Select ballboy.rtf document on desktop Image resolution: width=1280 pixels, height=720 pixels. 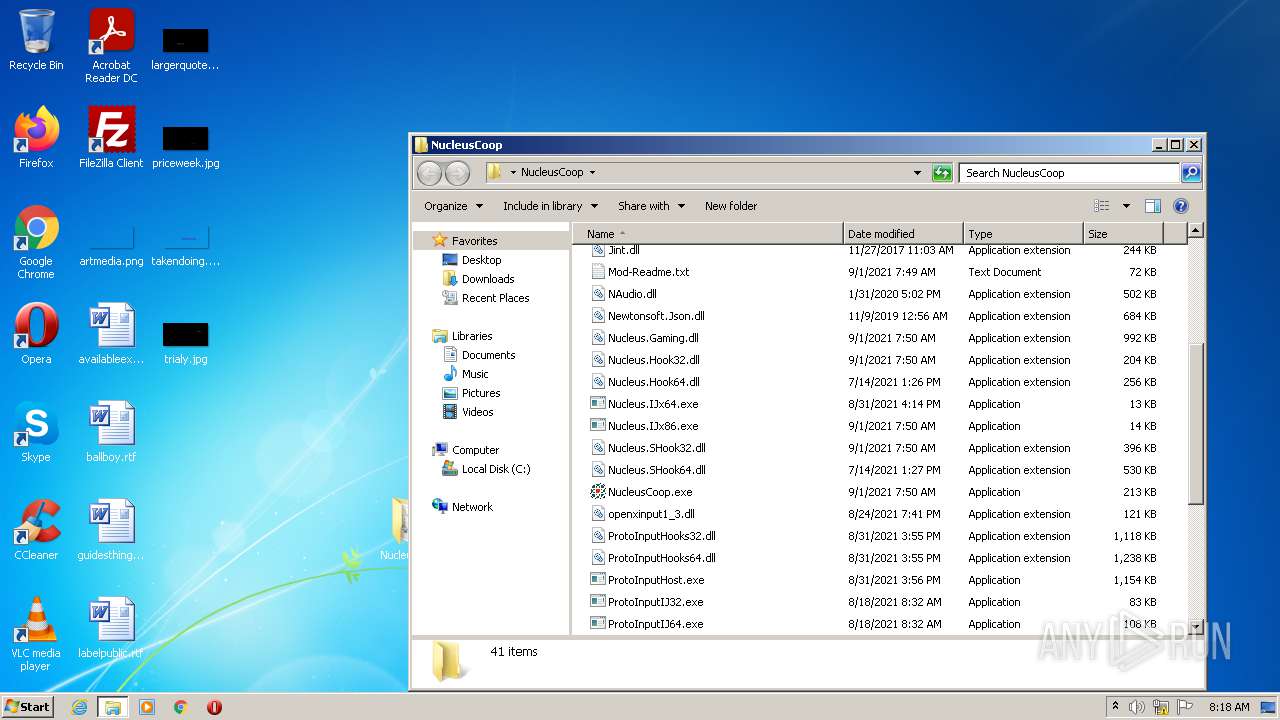[x=111, y=432]
